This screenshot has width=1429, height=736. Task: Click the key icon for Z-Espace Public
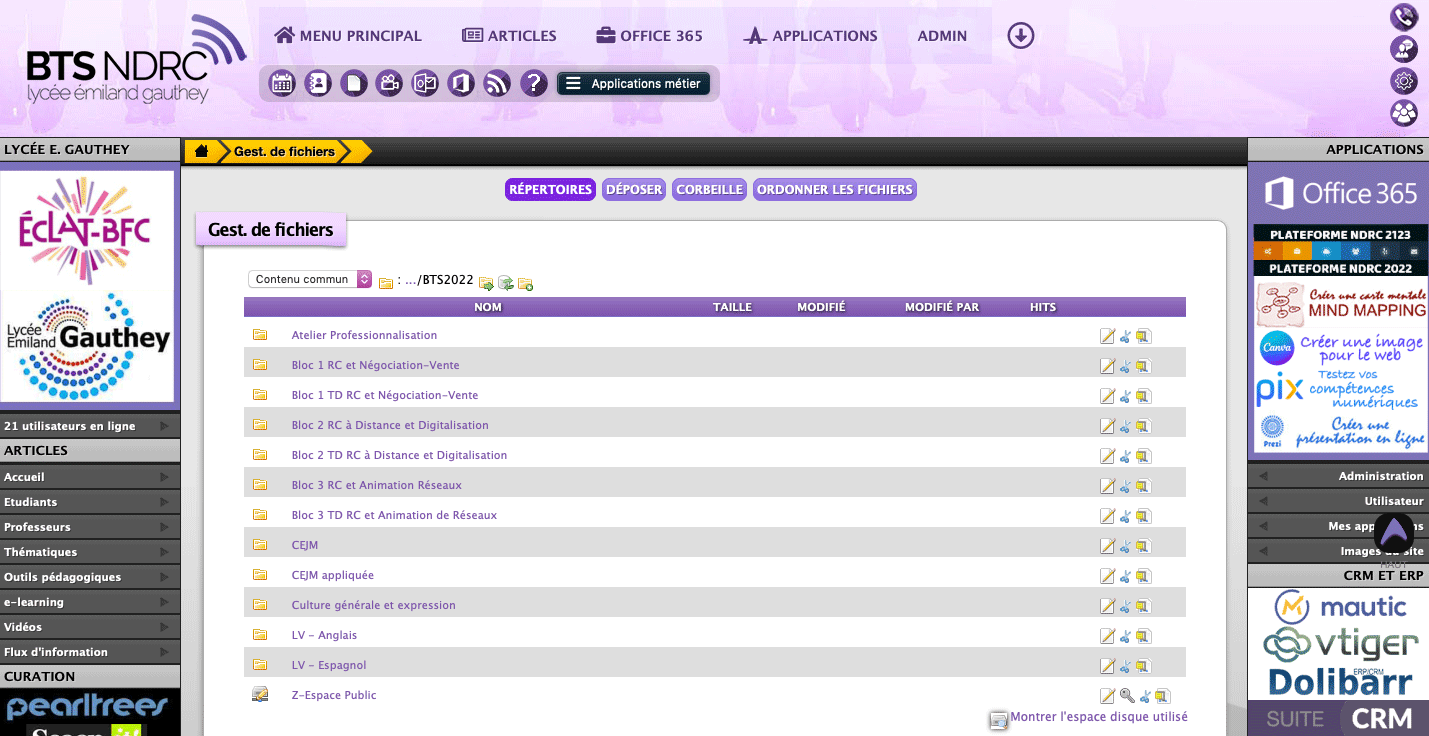pyautogui.click(x=1126, y=696)
